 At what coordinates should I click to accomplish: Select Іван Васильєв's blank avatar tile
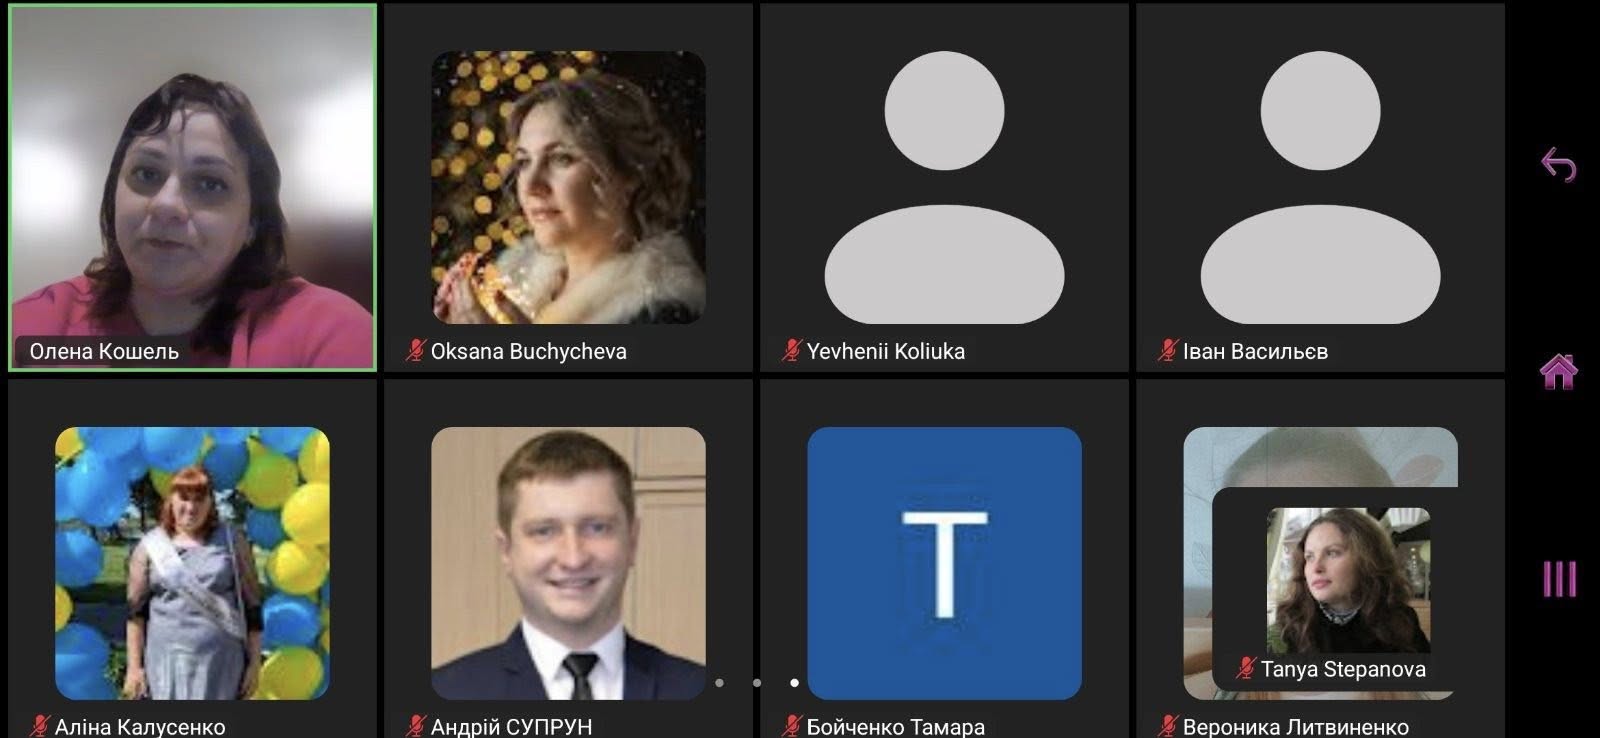(1320, 187)
